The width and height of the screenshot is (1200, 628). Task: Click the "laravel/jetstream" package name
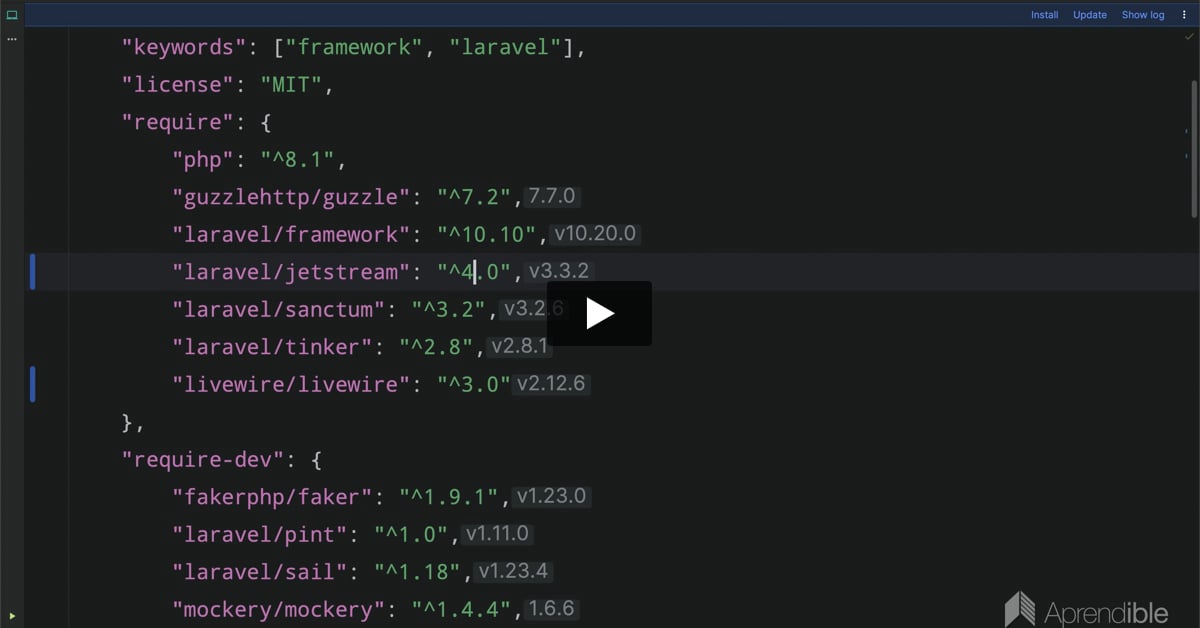coord(291,272)
